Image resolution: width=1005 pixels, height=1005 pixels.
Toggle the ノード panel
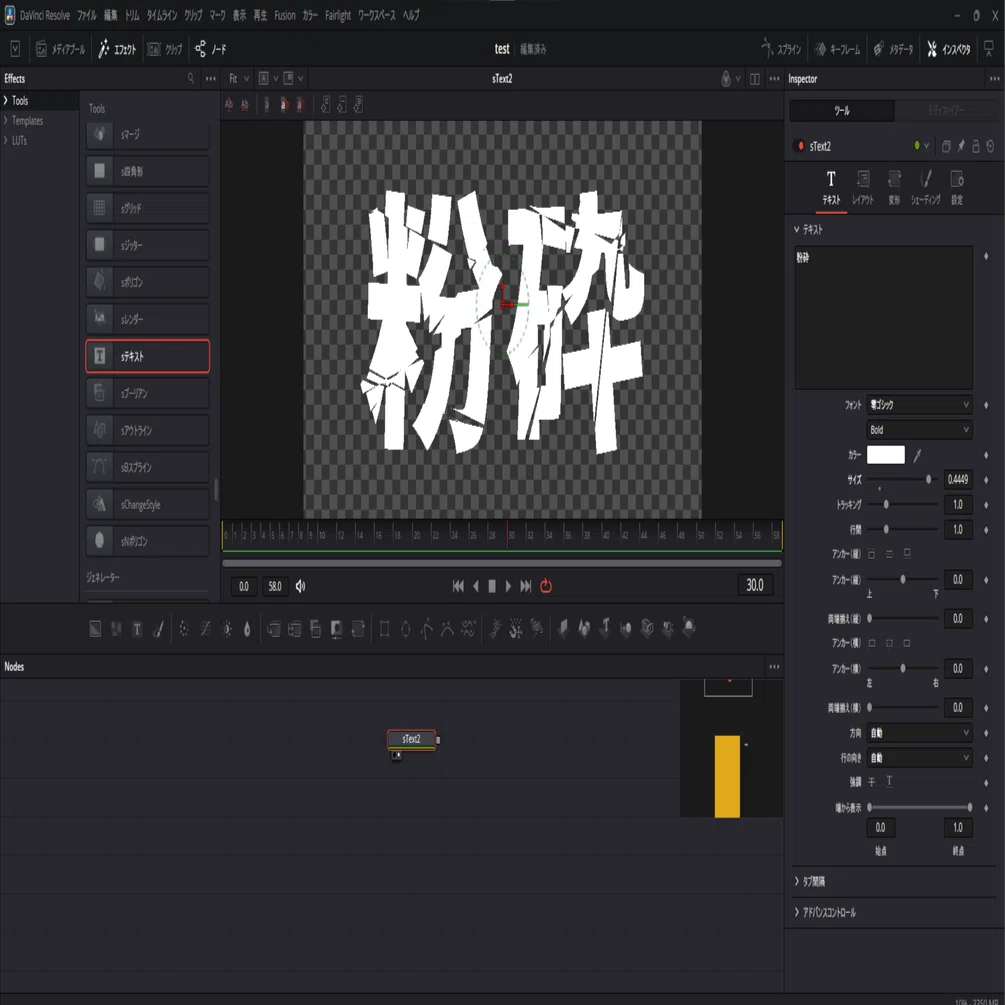[210, 49]
